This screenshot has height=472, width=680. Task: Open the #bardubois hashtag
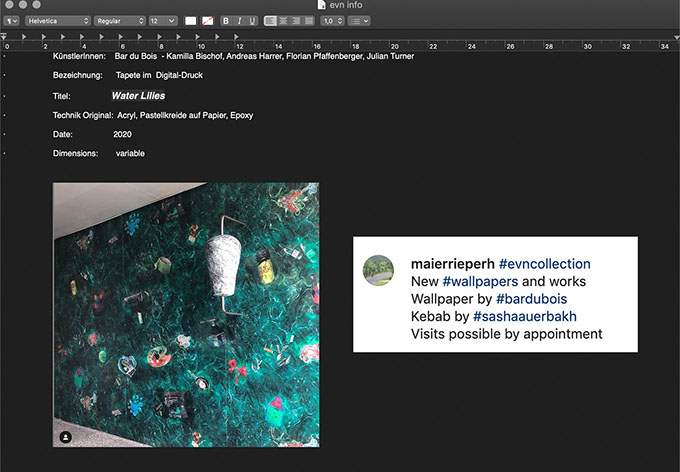pyautogui.click(x=532, y=299)
